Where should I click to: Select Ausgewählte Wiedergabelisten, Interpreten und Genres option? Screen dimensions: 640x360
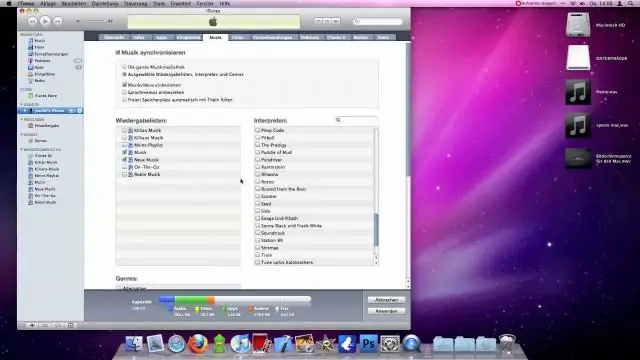(x=124, y=74)
